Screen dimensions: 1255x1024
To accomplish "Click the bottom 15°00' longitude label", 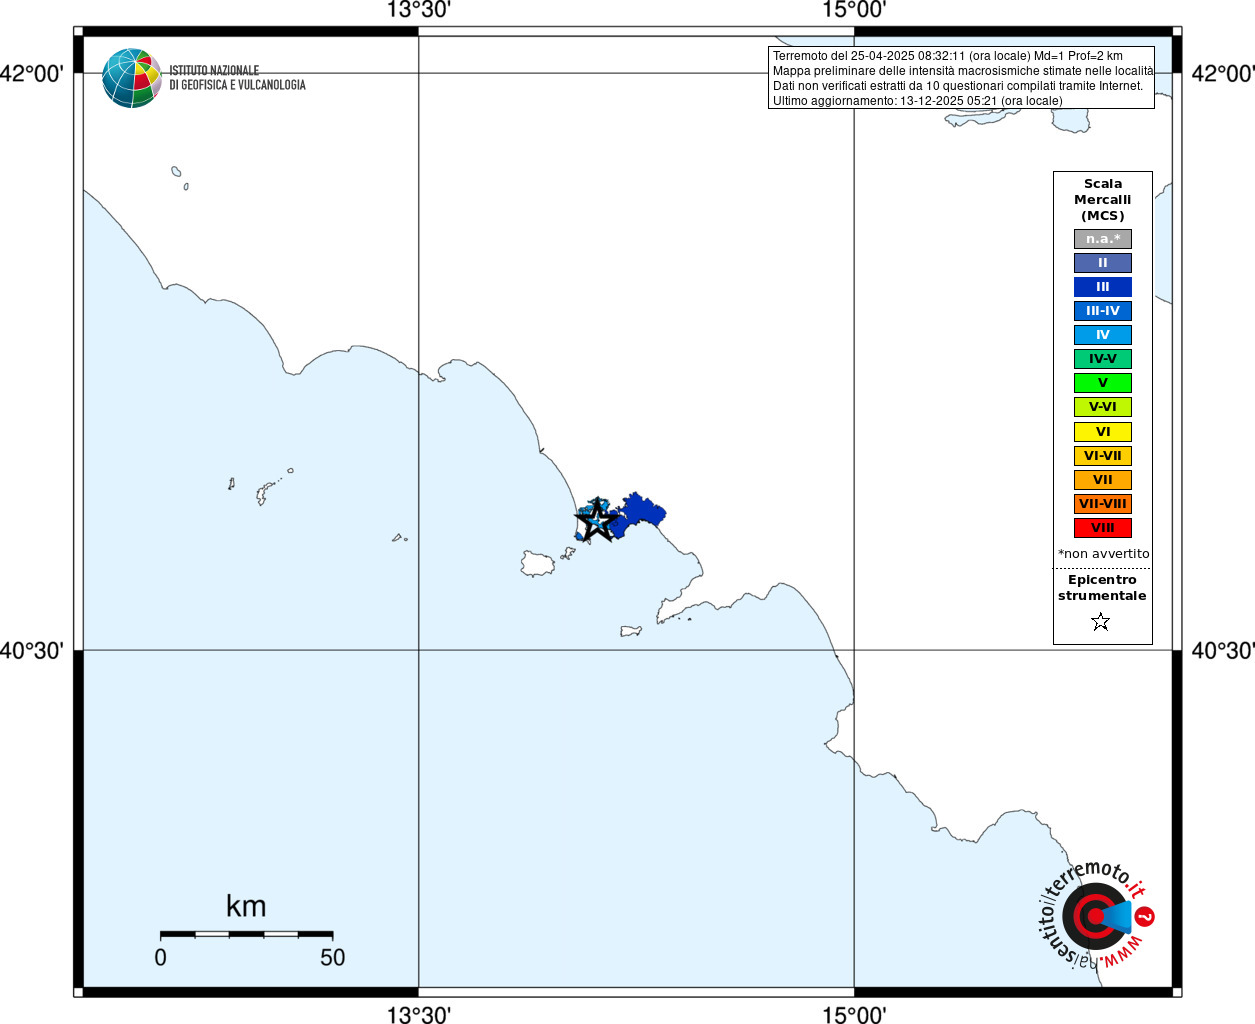I will (854, 1015).
